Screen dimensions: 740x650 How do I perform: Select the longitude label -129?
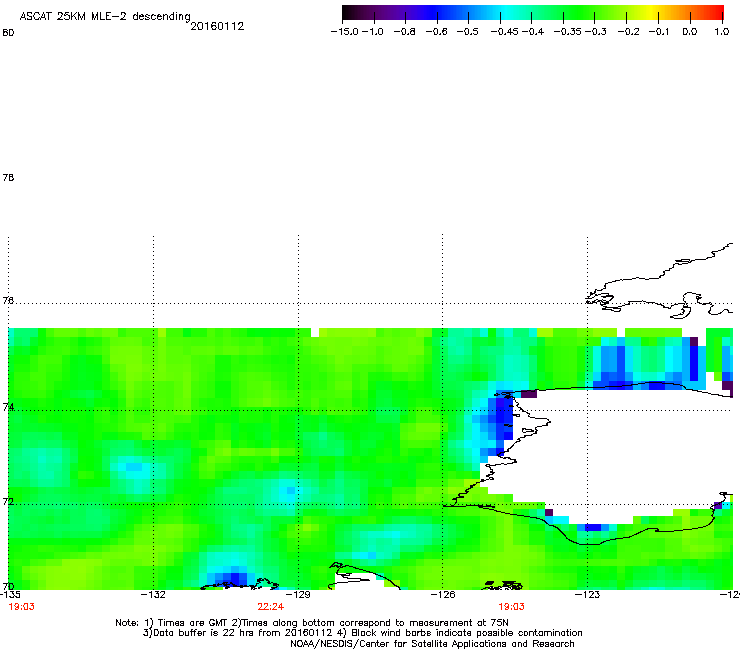(x=298, y=594)
